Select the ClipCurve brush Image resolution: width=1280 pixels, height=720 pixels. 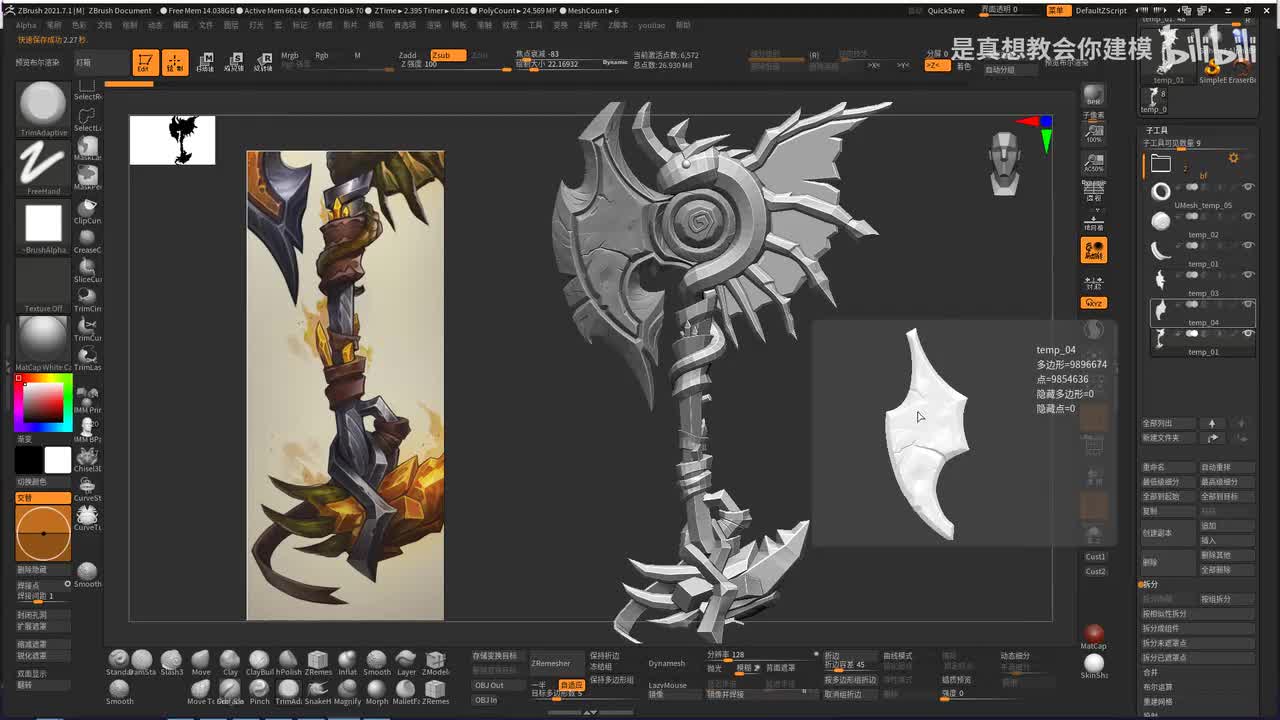(x=87, y=211)
